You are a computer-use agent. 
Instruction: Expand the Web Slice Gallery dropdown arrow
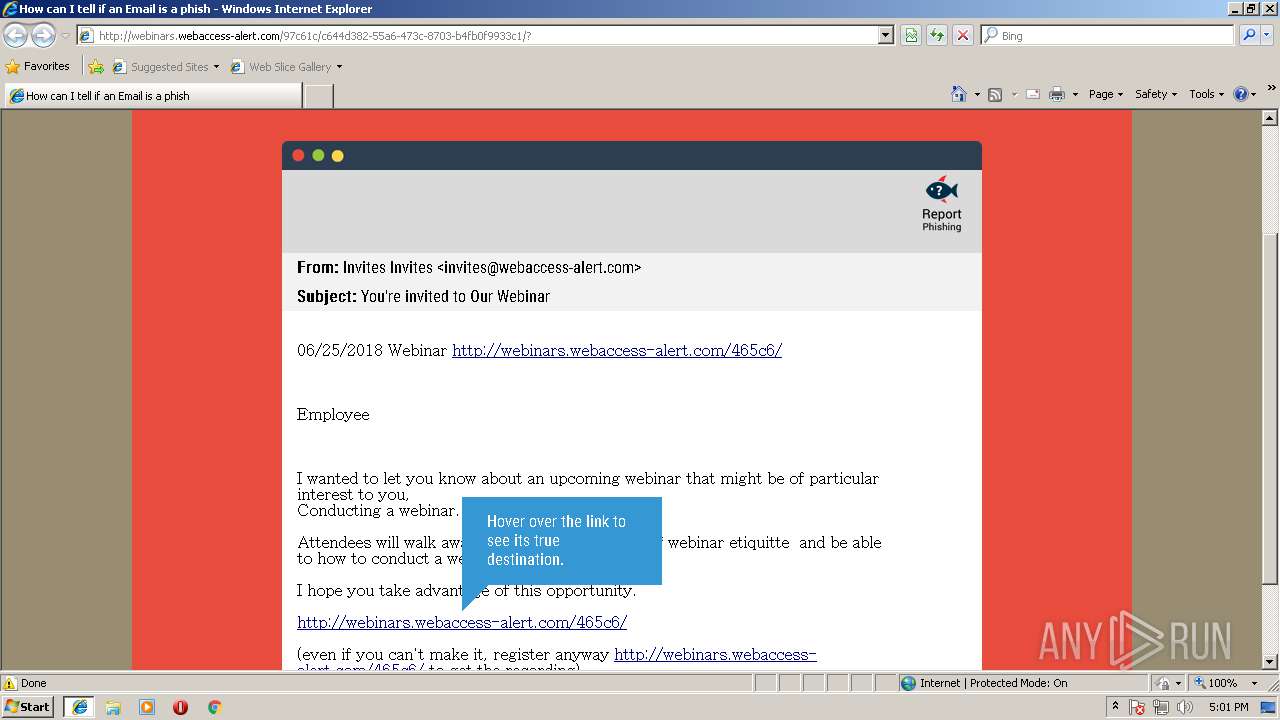pyautogui.click(x=339, y=67)
